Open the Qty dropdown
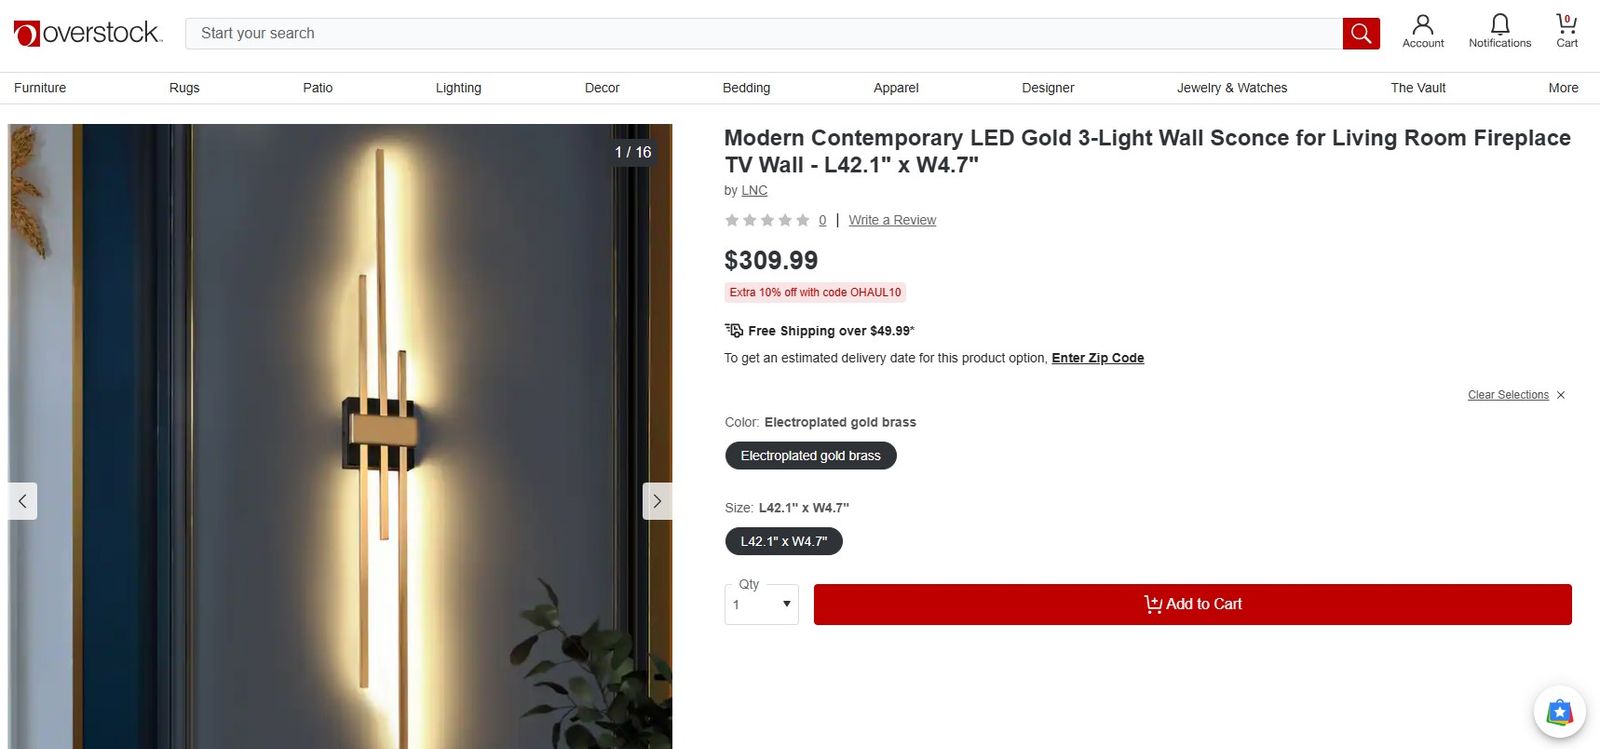 (761, 604)
